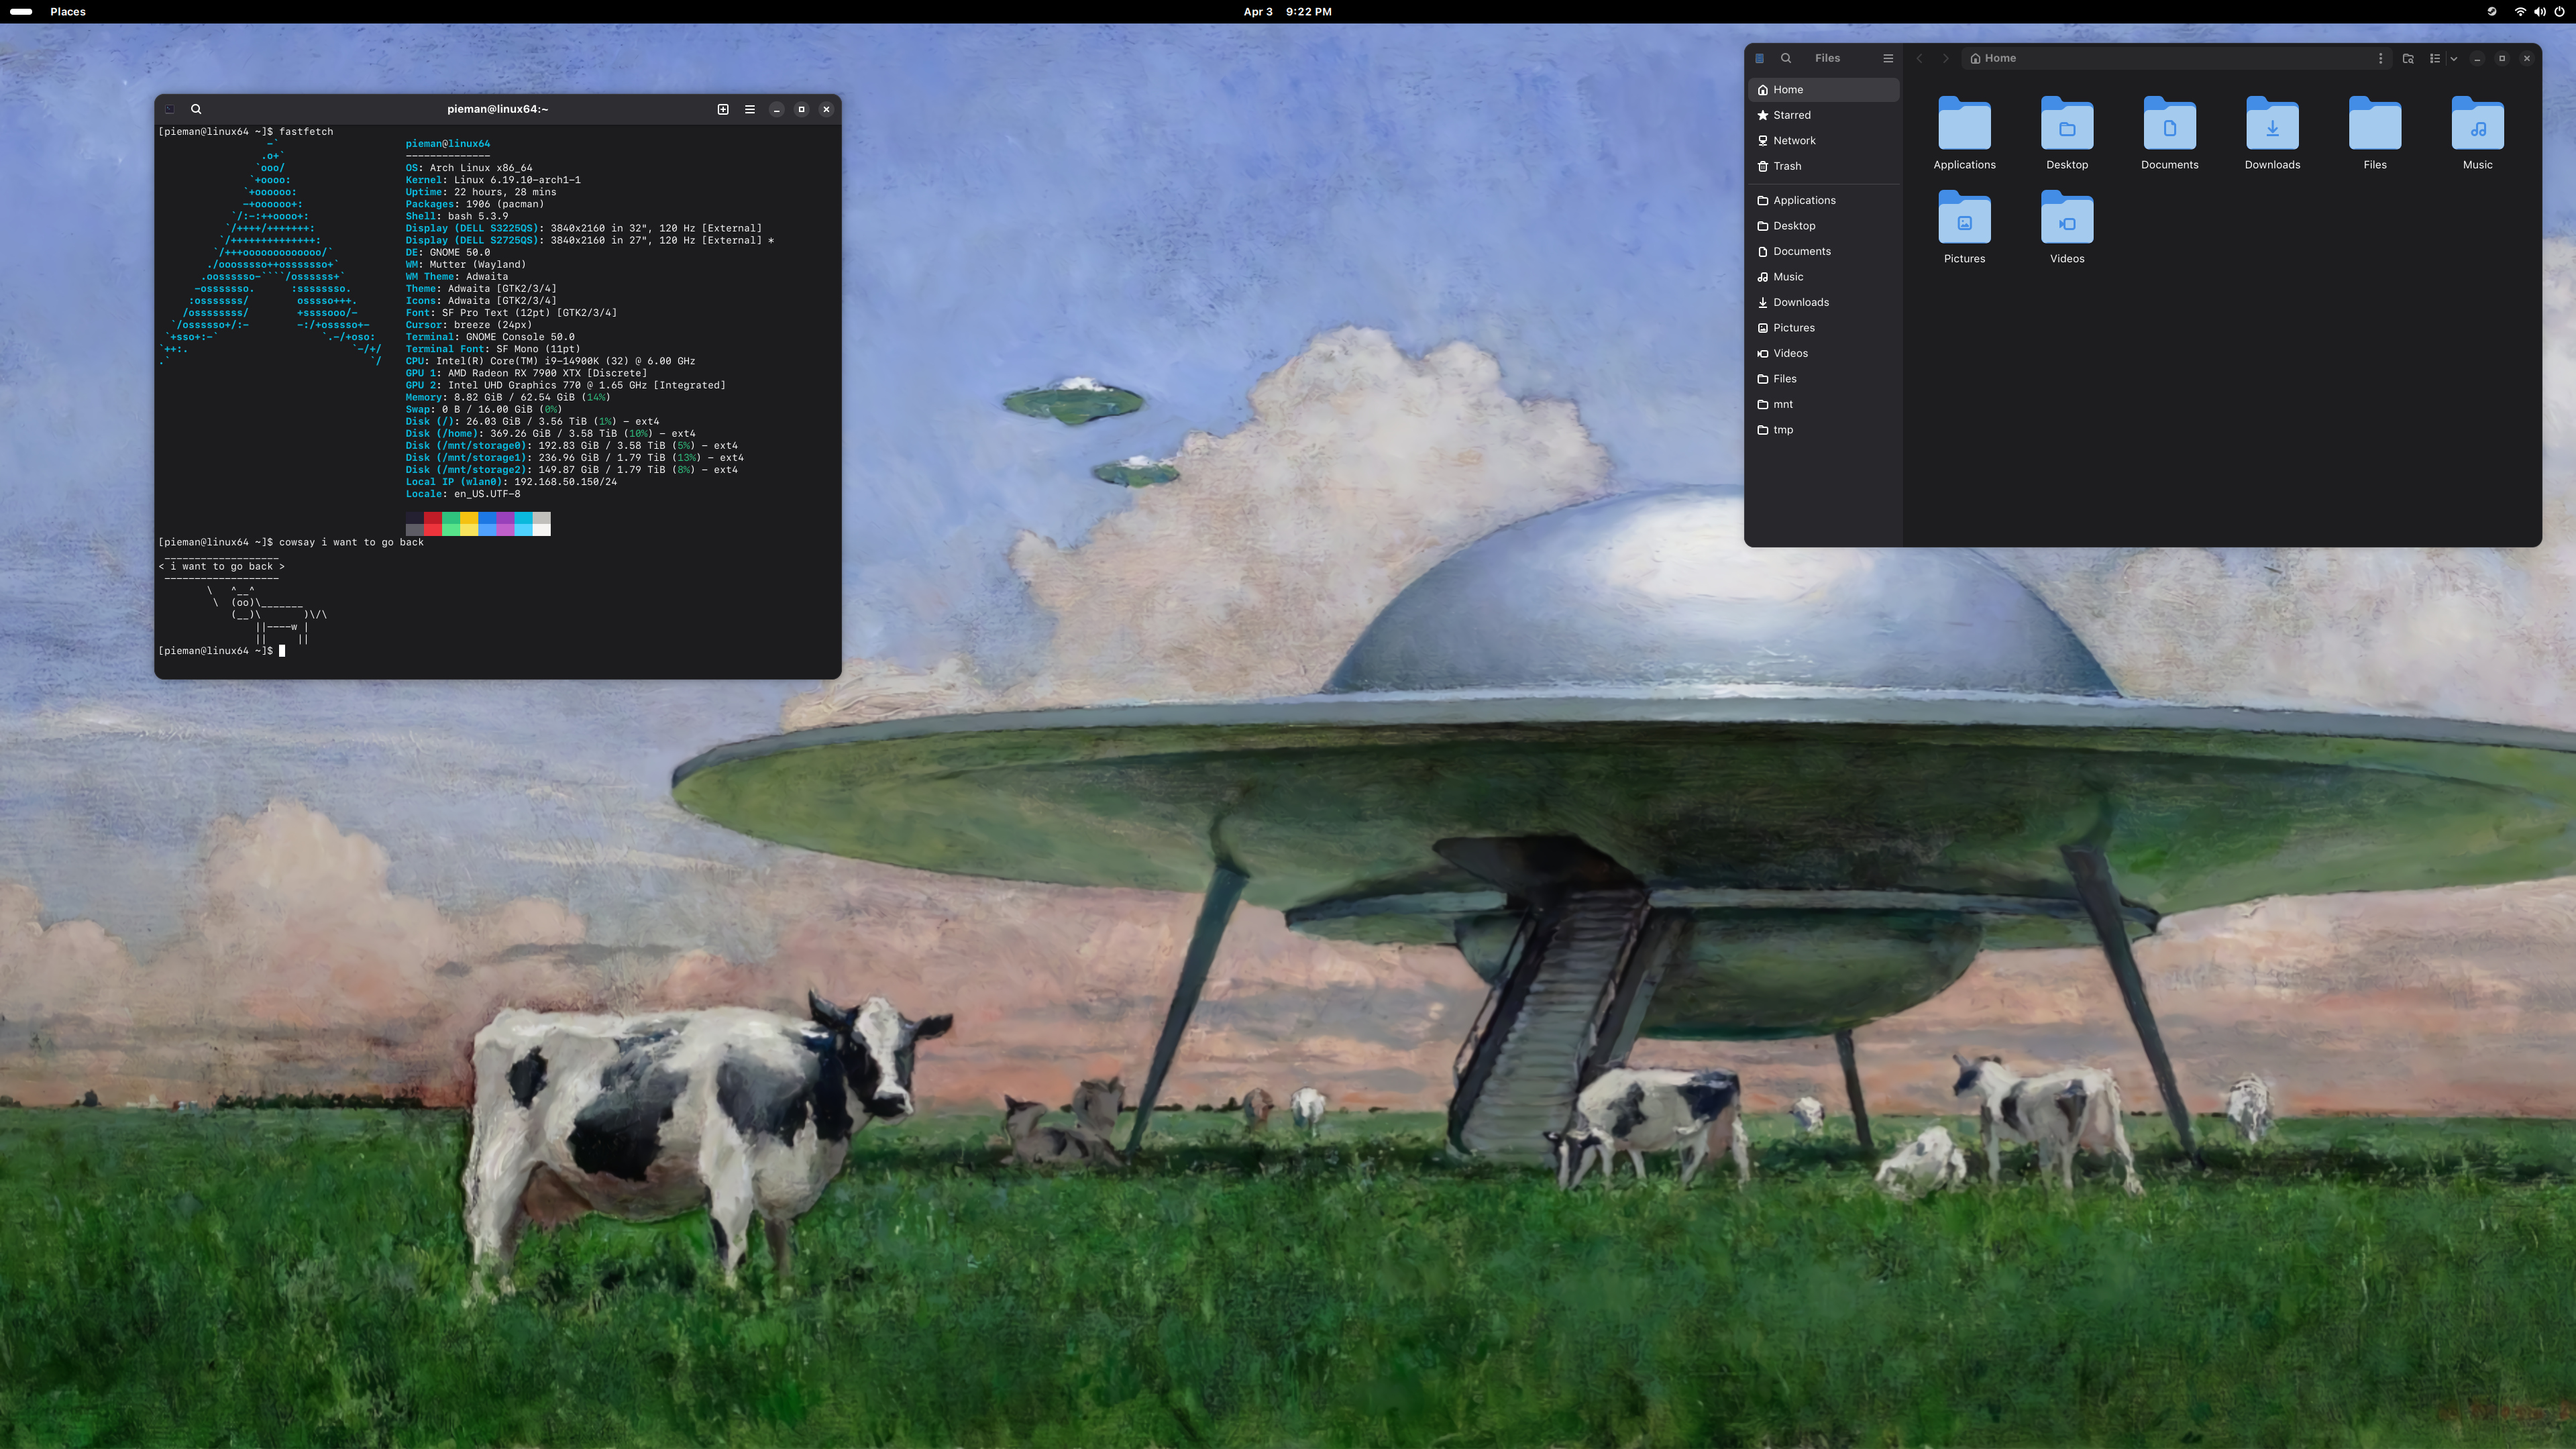2576x1449 pixels.
Task: Open the Places menu in top bar
Action: pos(68,12)
